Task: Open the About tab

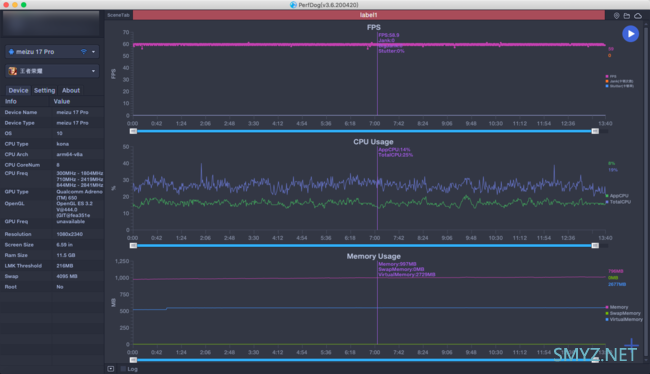Action: point(71,90)
